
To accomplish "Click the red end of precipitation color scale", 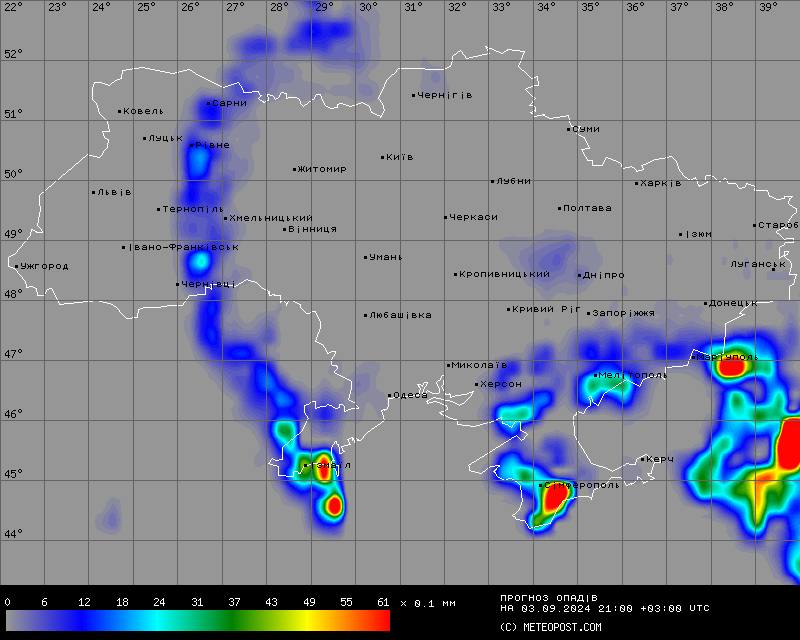I will 382,621.
